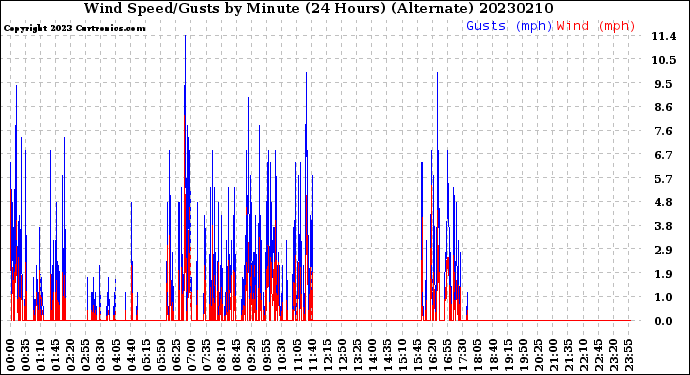Click the 1.0 y-axis value
690x375 pixels.
click(664, 298)
